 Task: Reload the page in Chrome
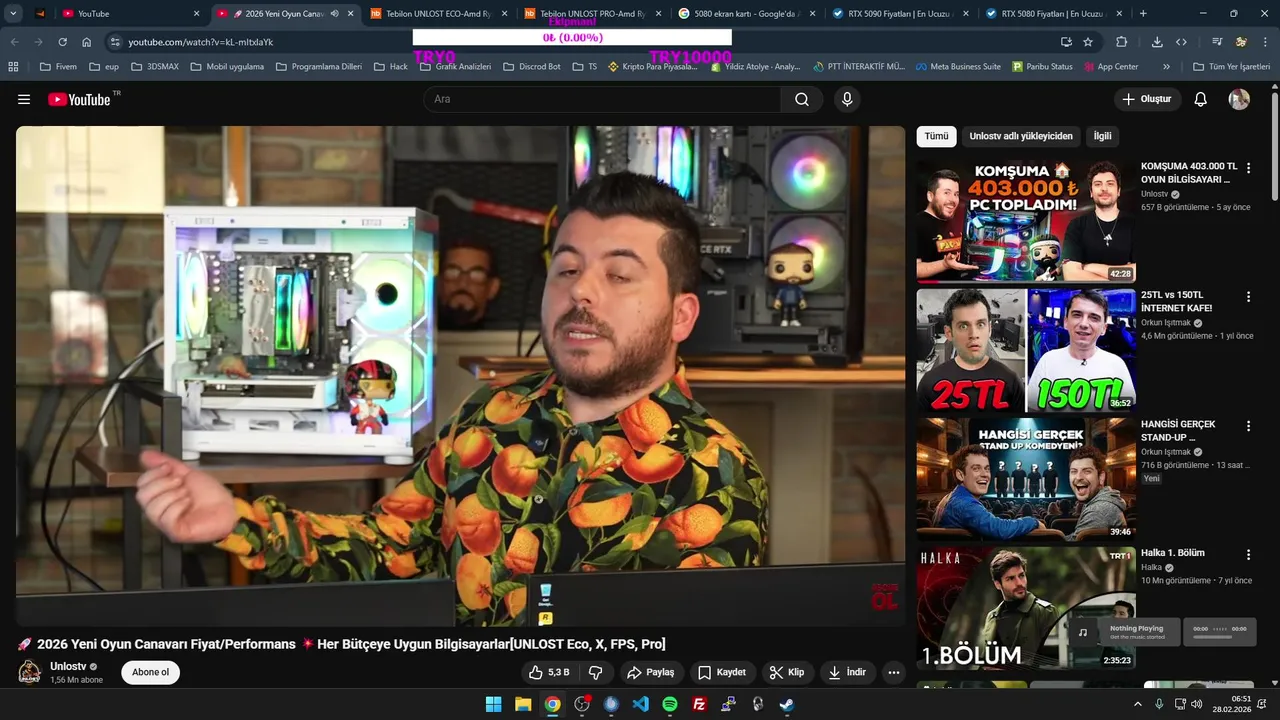coord(62,42)
